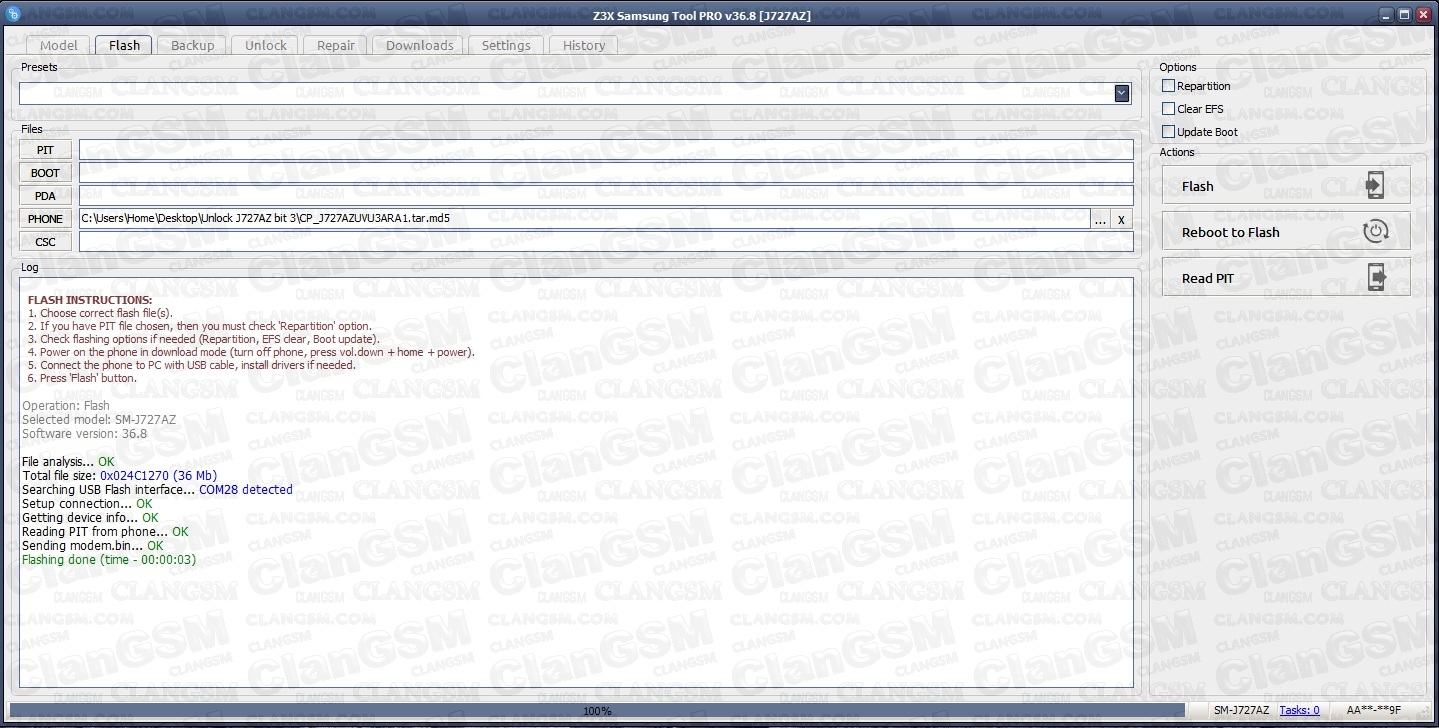This screenshot has height=728, width=1439.
Task: Click Reboot to Flash button
Action: 1286,232
